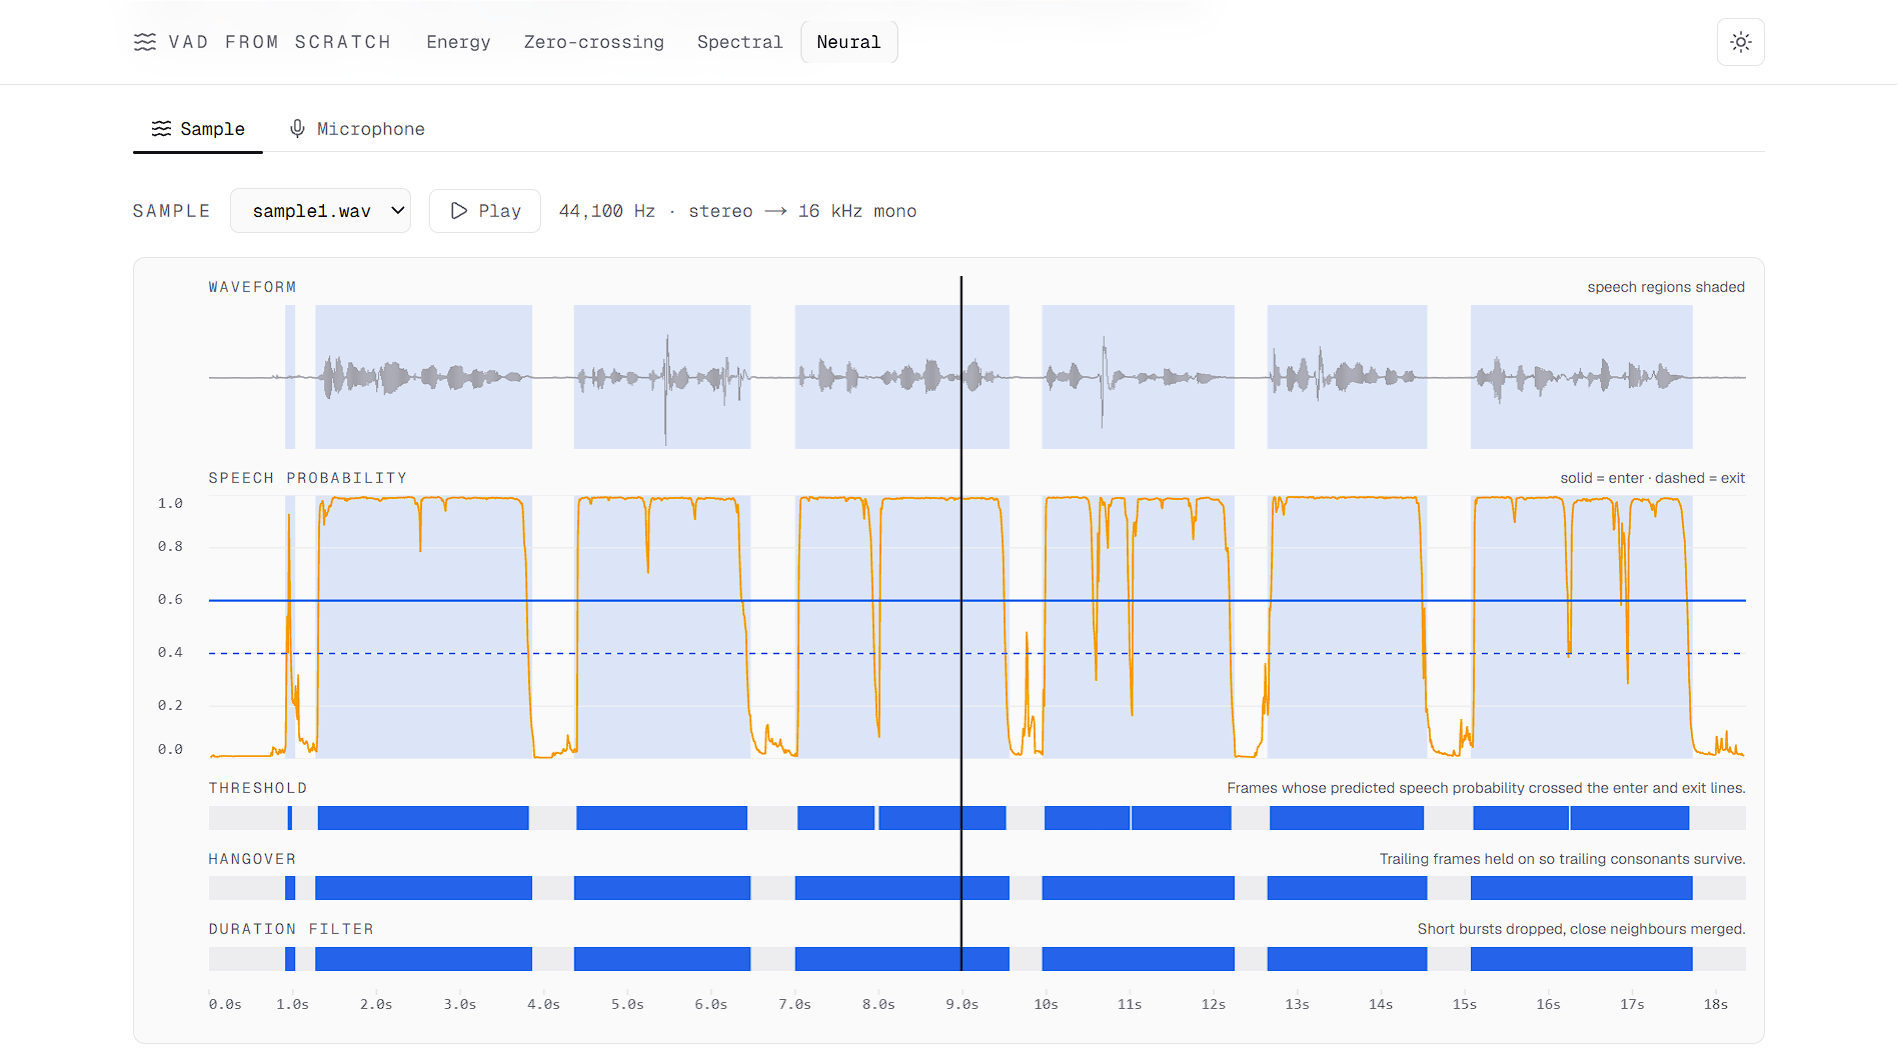Click the solid blue enter threshold line
Screen dimensions: 1898x1060
click(977, 600)
